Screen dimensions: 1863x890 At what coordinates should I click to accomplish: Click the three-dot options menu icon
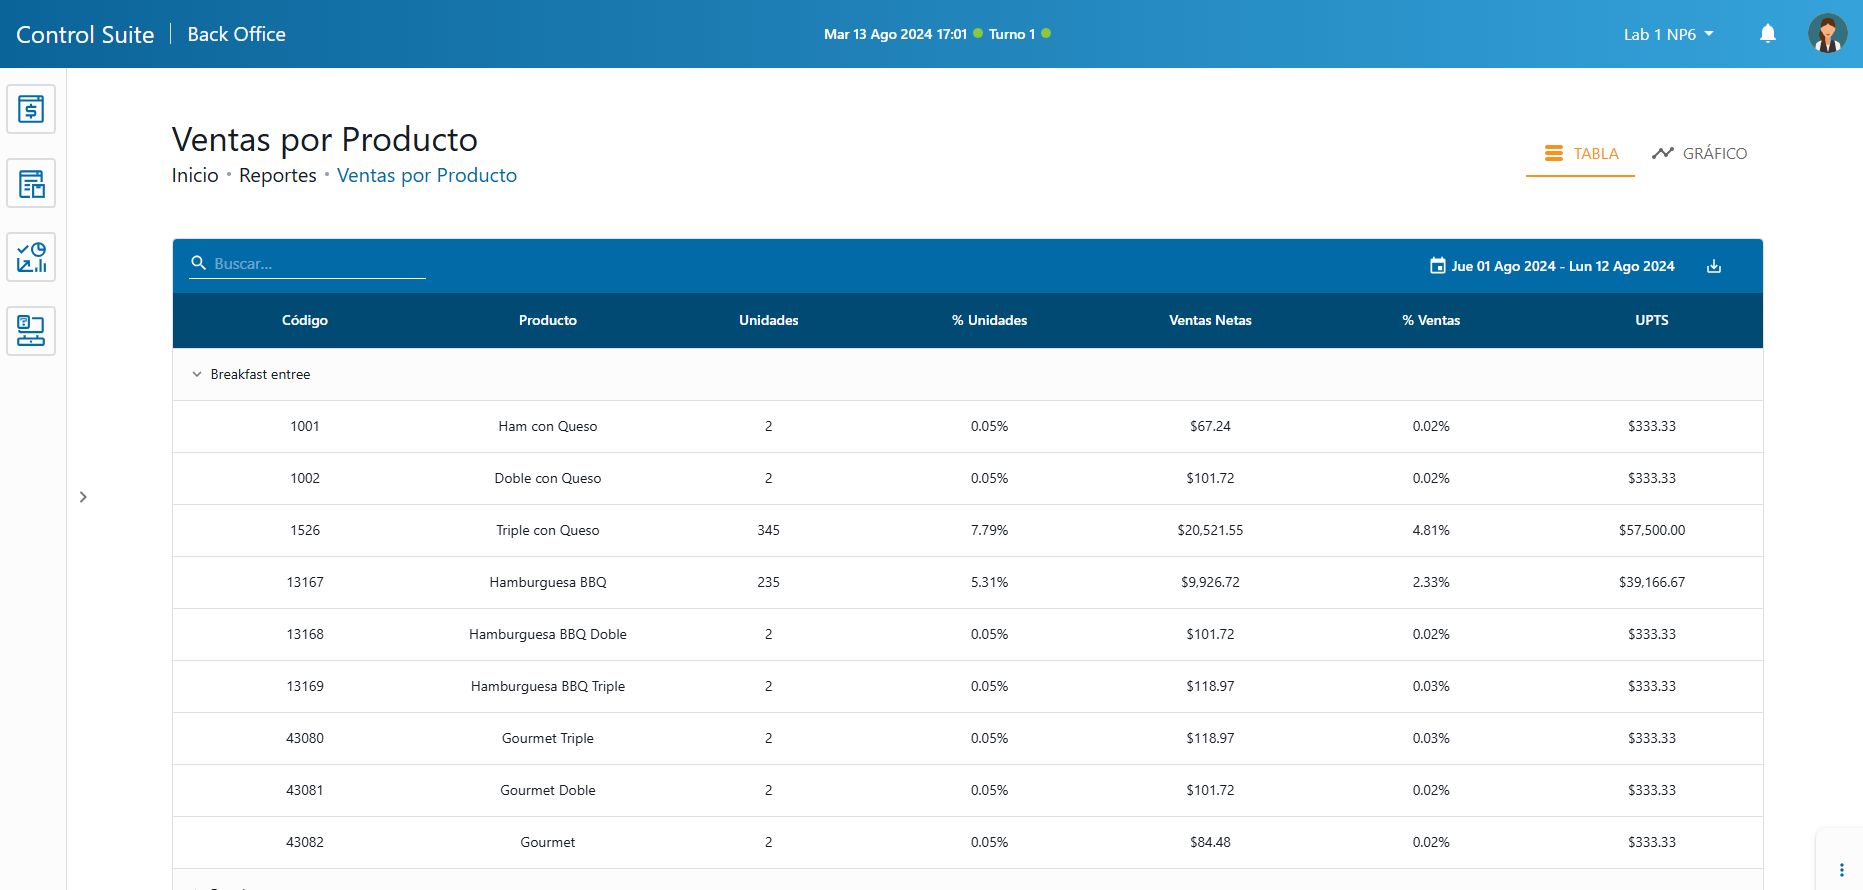[x=1841, y=870]
